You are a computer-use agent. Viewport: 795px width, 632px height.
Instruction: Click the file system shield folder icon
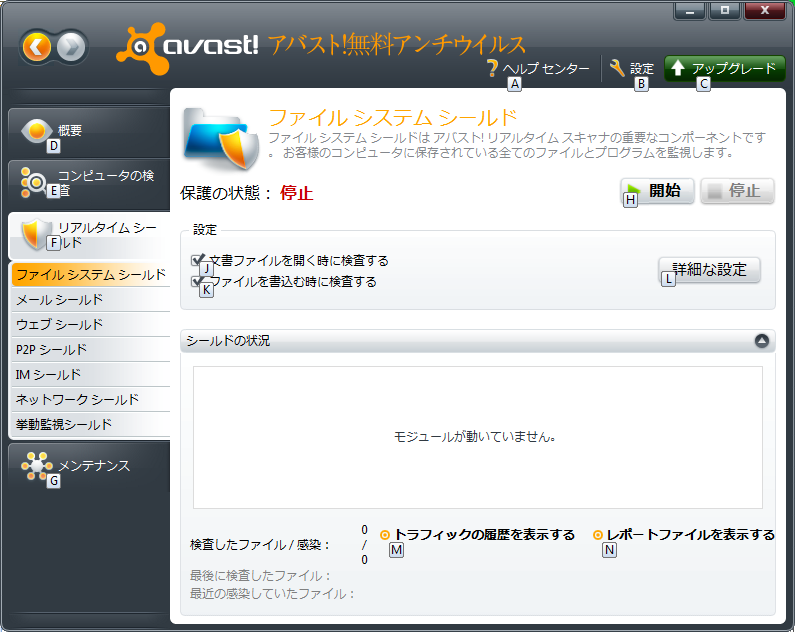[x=221, y=138]
